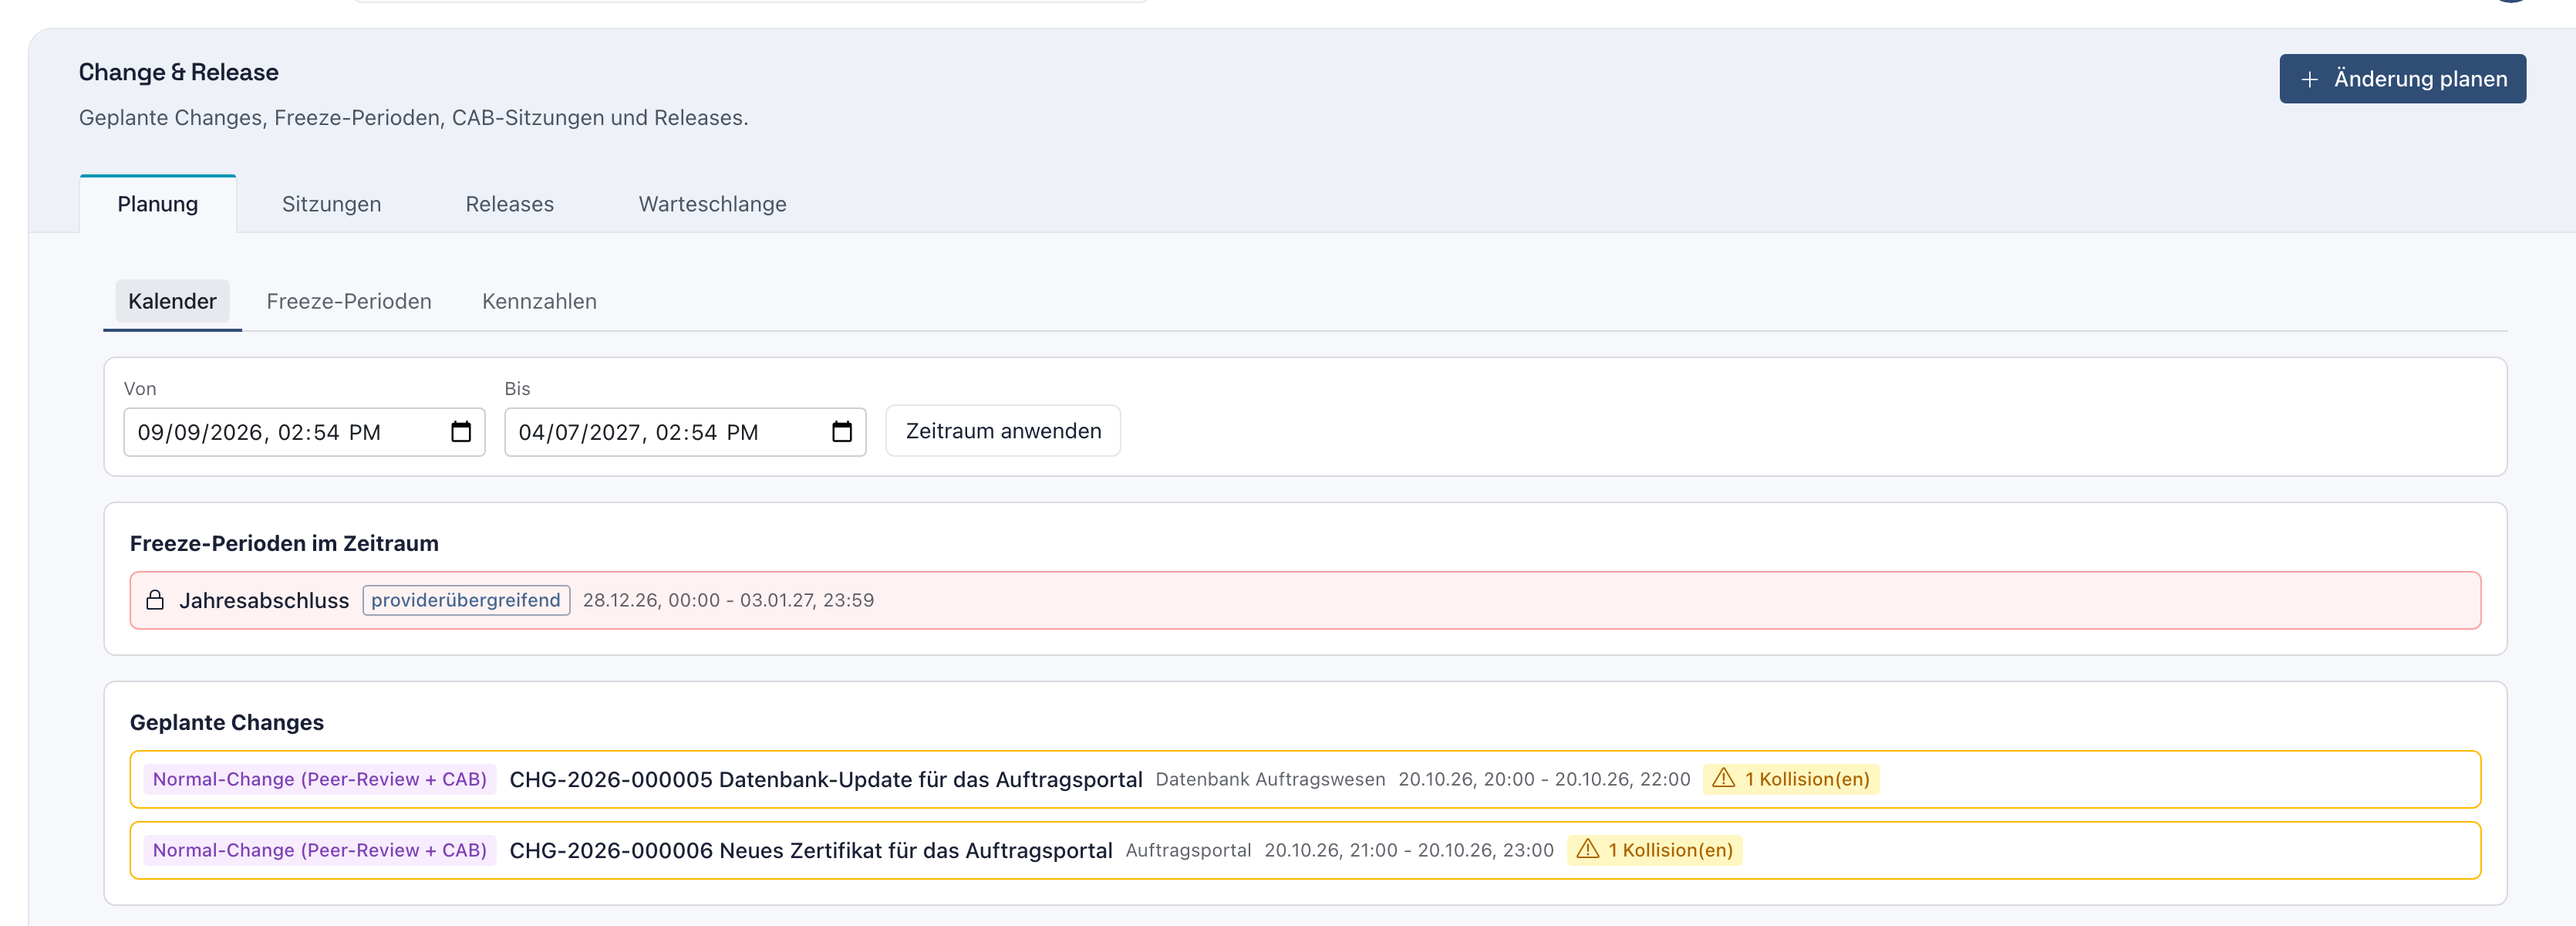
Task: Click plus icon in Änderung planen button
Action: click(x=2309, y=79)
